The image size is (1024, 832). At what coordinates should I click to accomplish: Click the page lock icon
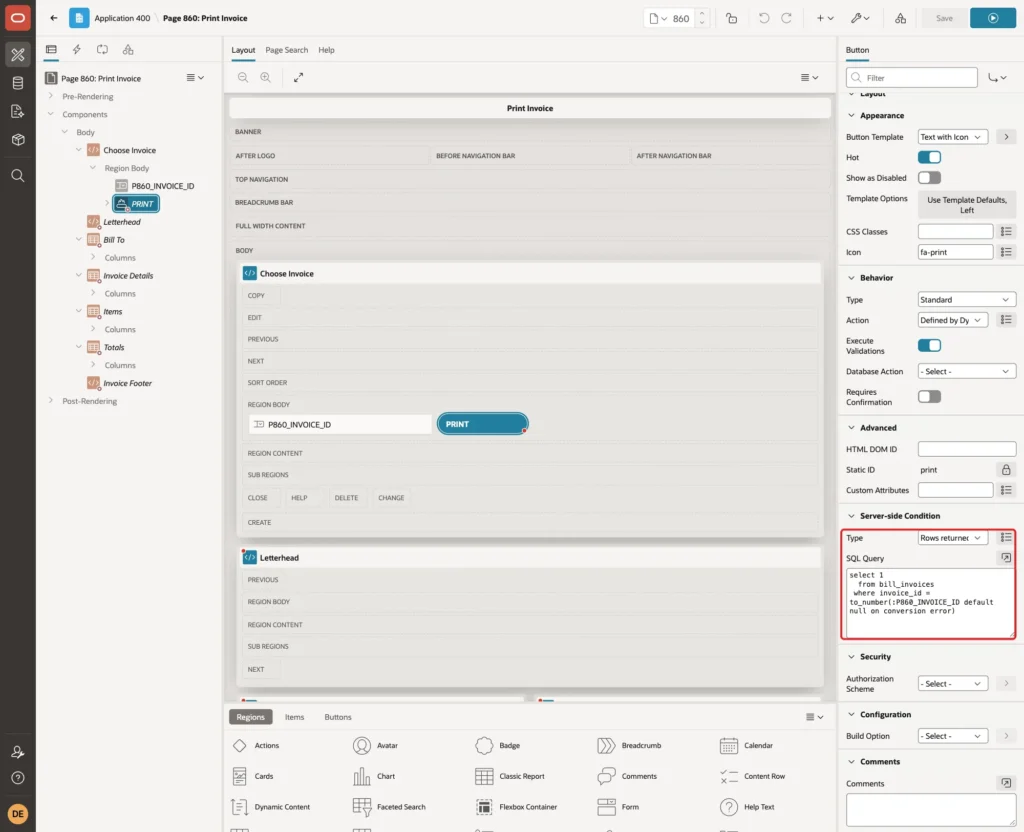(731, 18)
